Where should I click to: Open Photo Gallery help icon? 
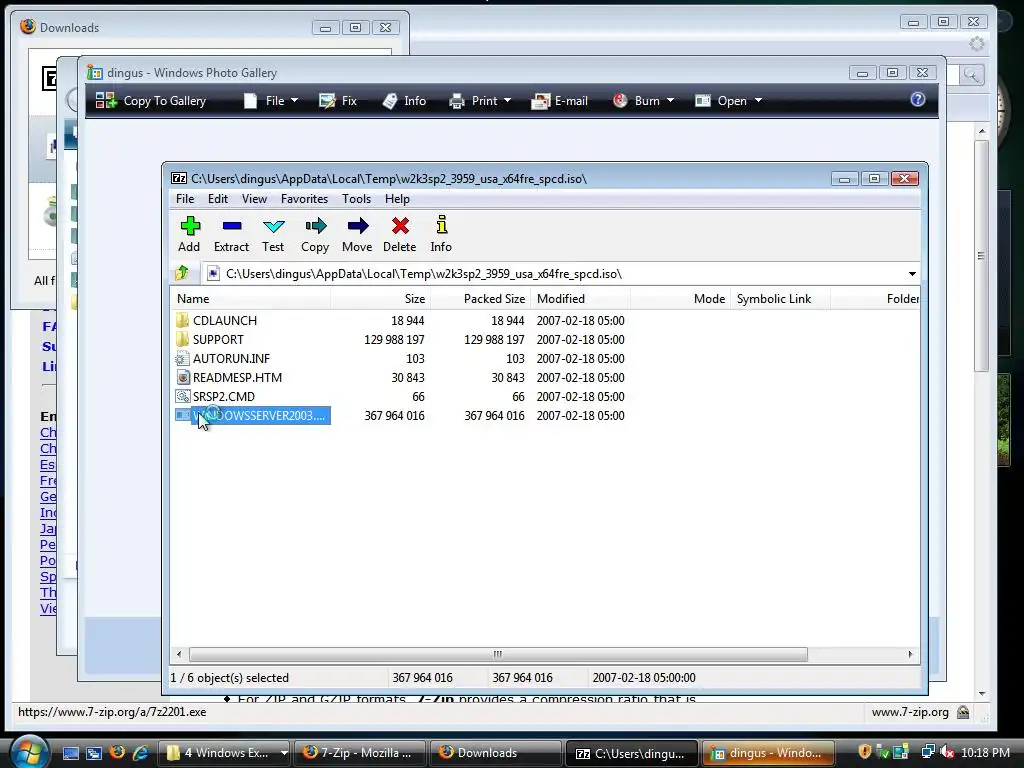pos(918,99)
